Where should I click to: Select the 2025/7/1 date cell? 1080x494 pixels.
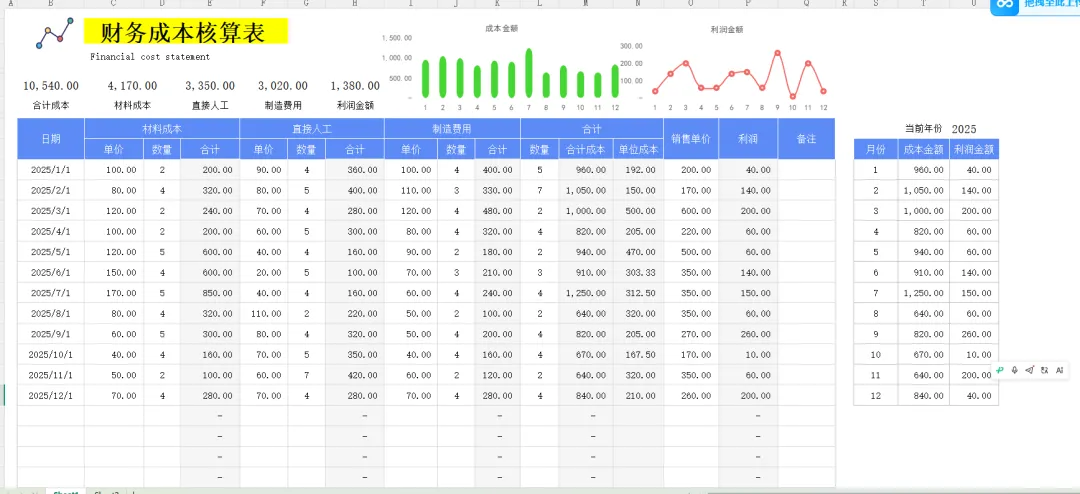point(51,293)
